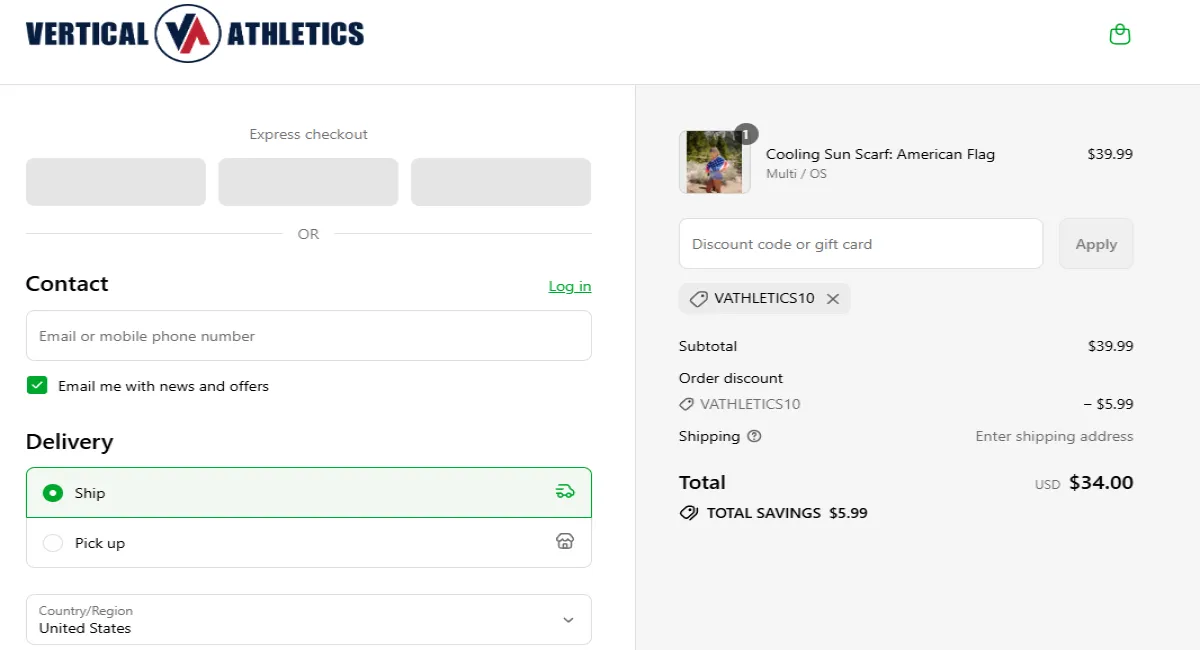Click the tag icon in Order discount row
The image size is (1200, 650).
[687, 404]
